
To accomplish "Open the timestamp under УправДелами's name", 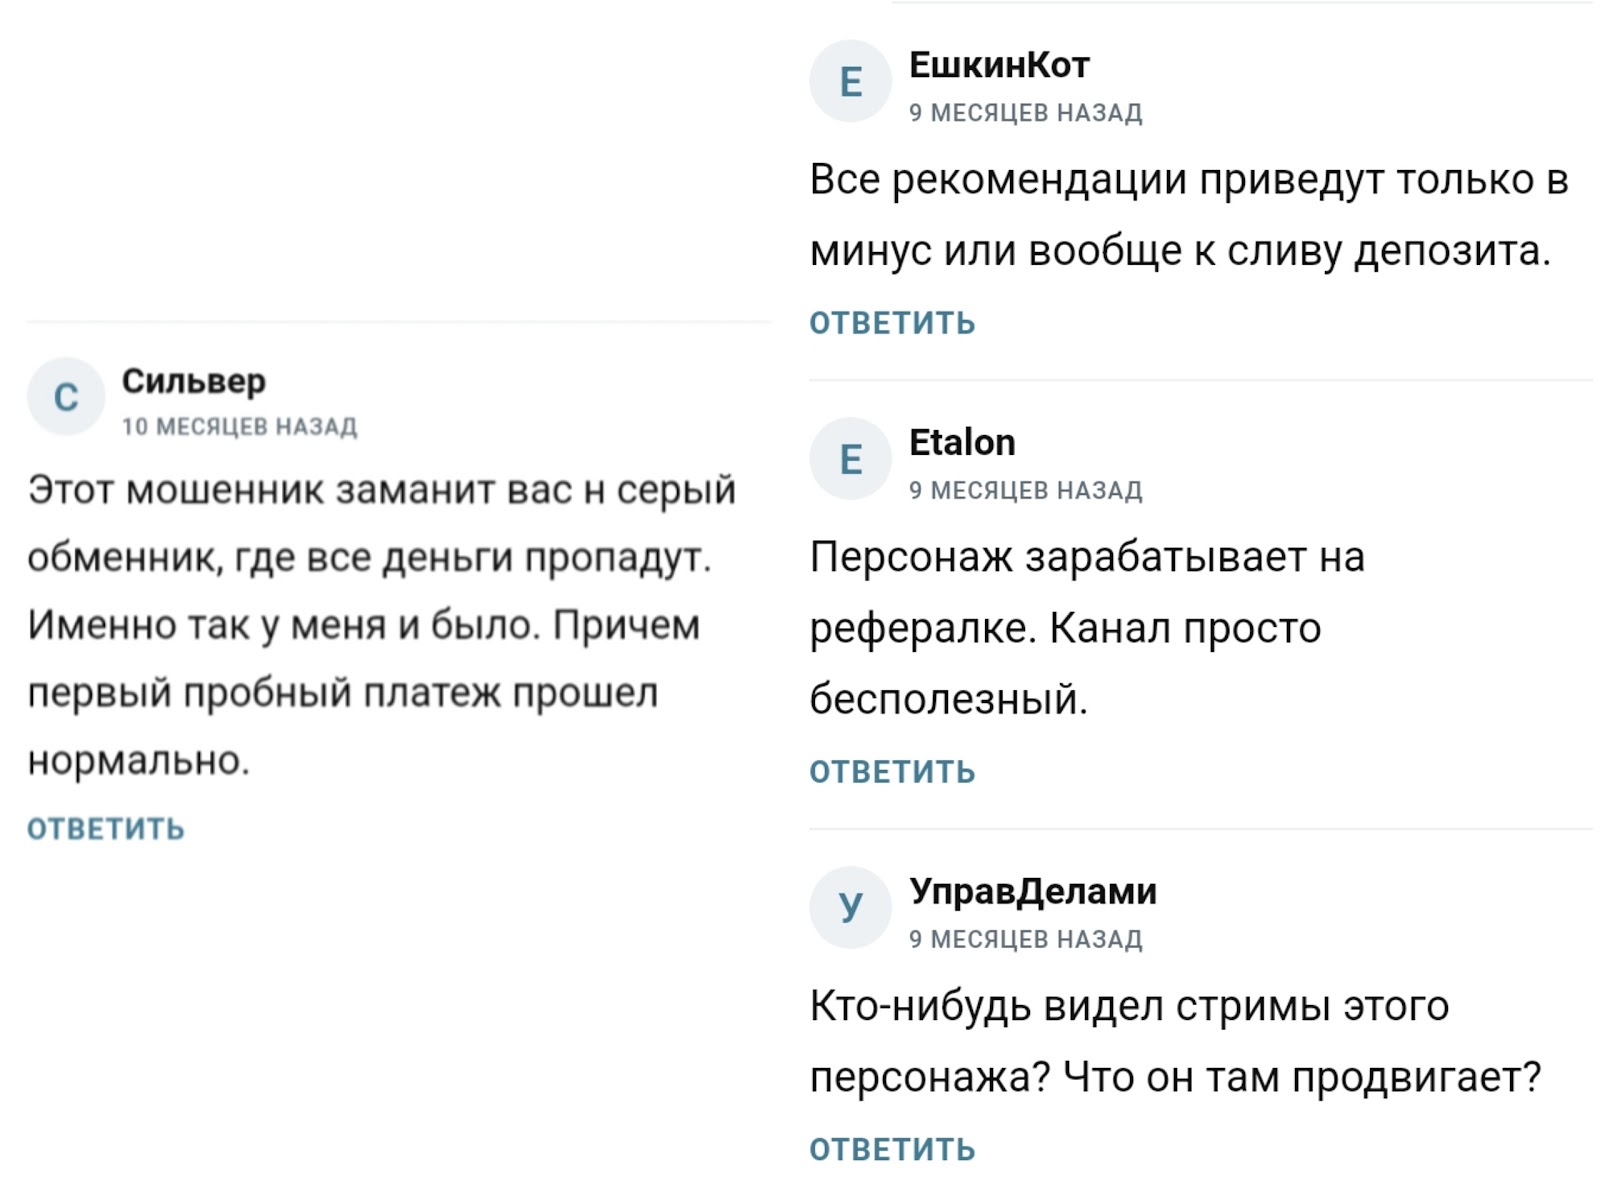I will click(1026, 939).
